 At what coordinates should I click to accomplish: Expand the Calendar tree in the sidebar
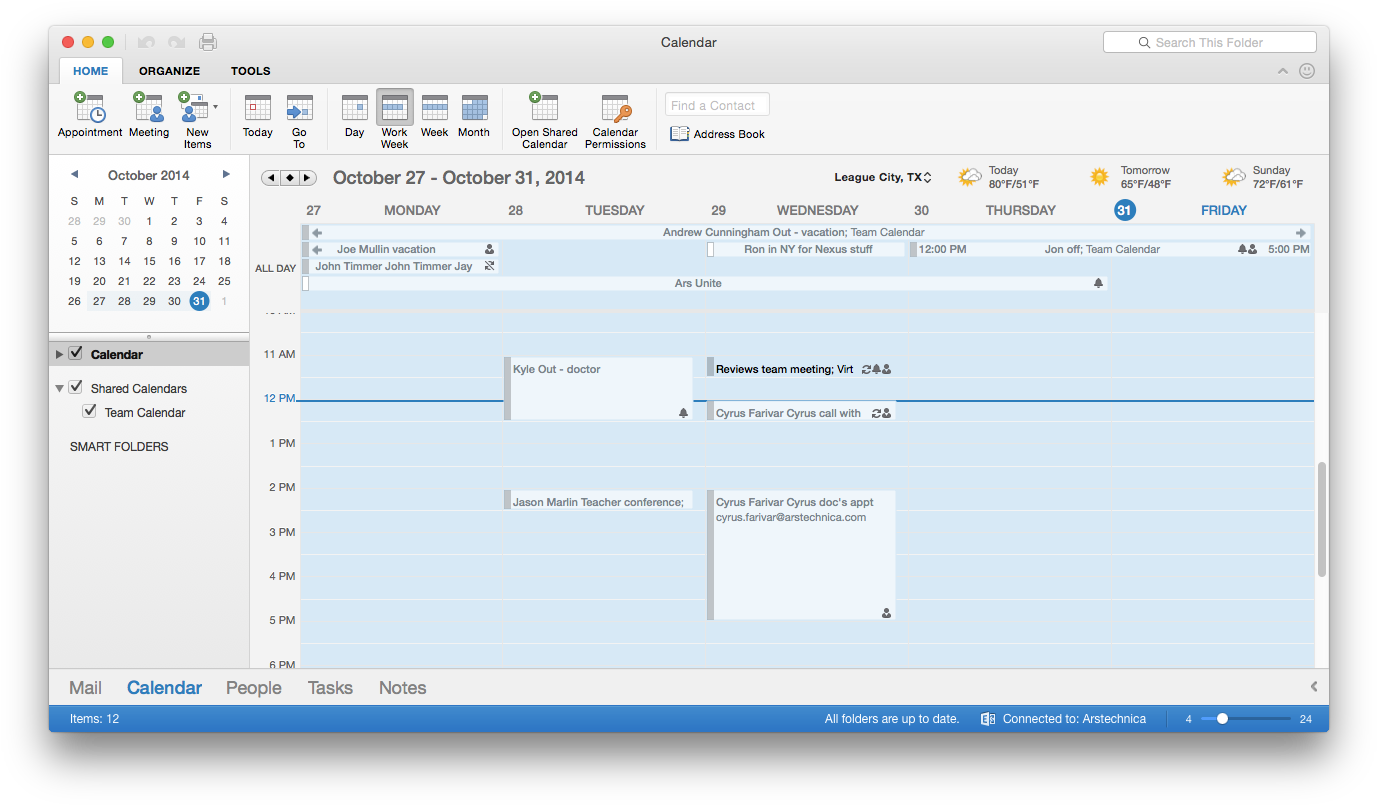tap(59, 354)
